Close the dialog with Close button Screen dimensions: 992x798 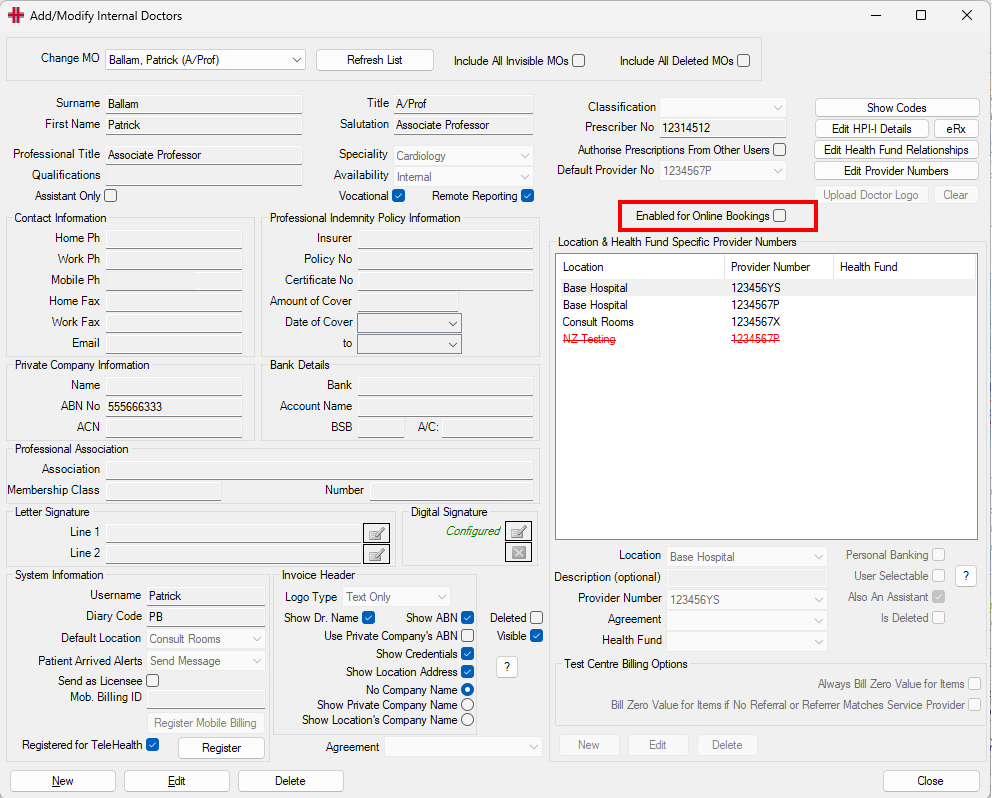coord(930,781)
